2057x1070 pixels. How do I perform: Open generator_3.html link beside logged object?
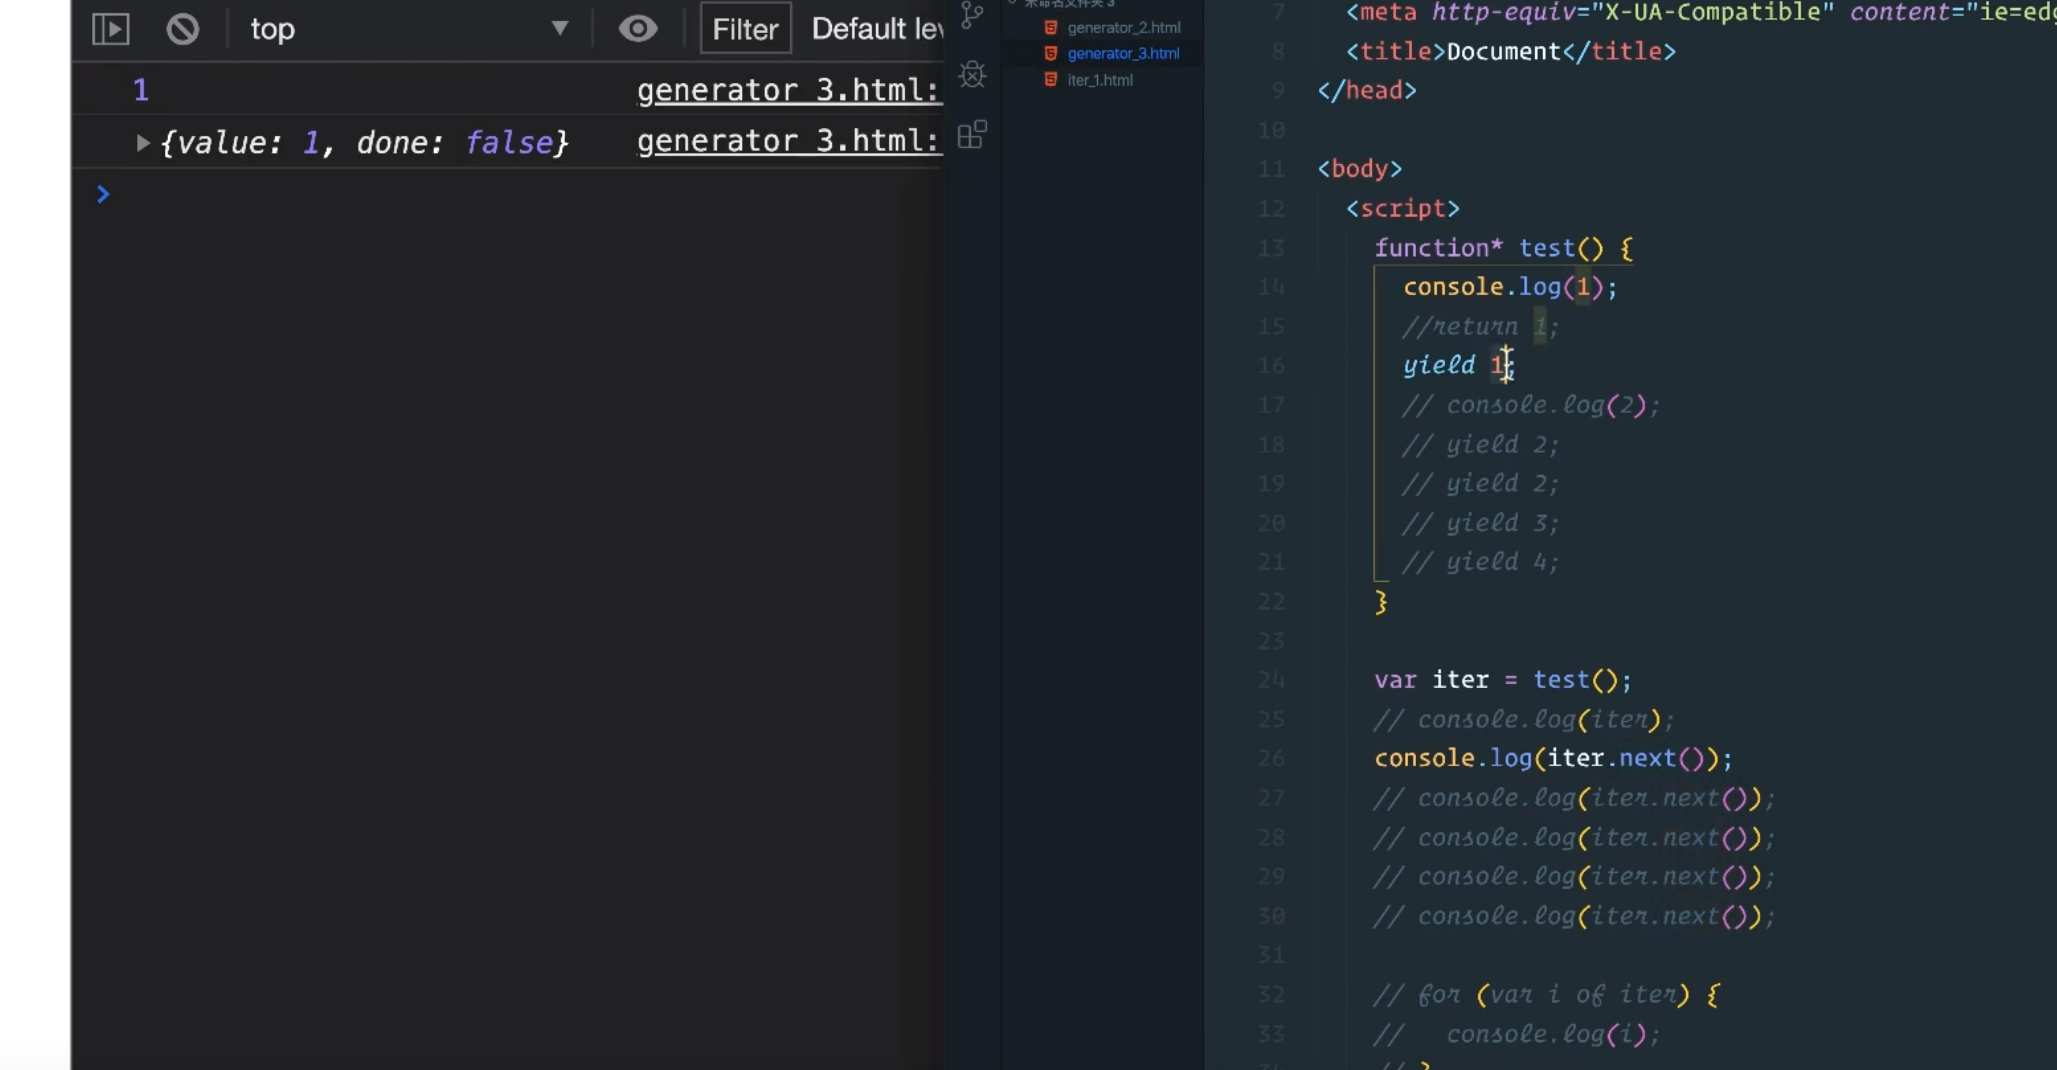tap(789, 141)
